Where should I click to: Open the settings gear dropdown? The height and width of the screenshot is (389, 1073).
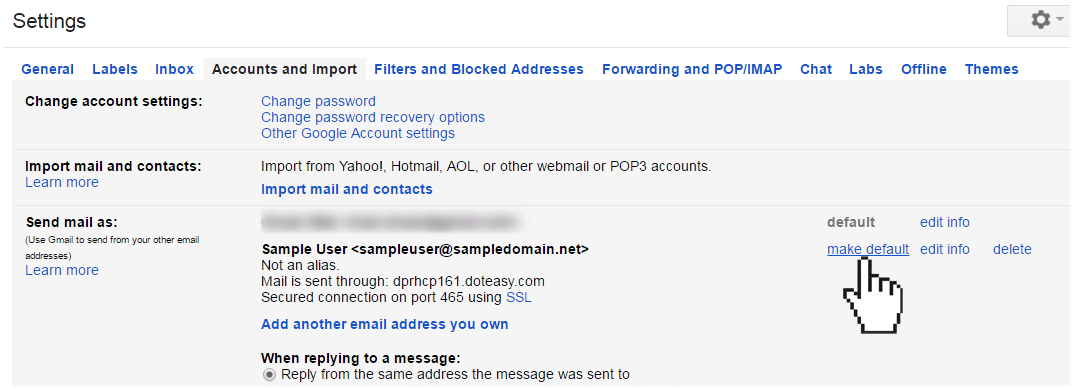coord(1040,21)
